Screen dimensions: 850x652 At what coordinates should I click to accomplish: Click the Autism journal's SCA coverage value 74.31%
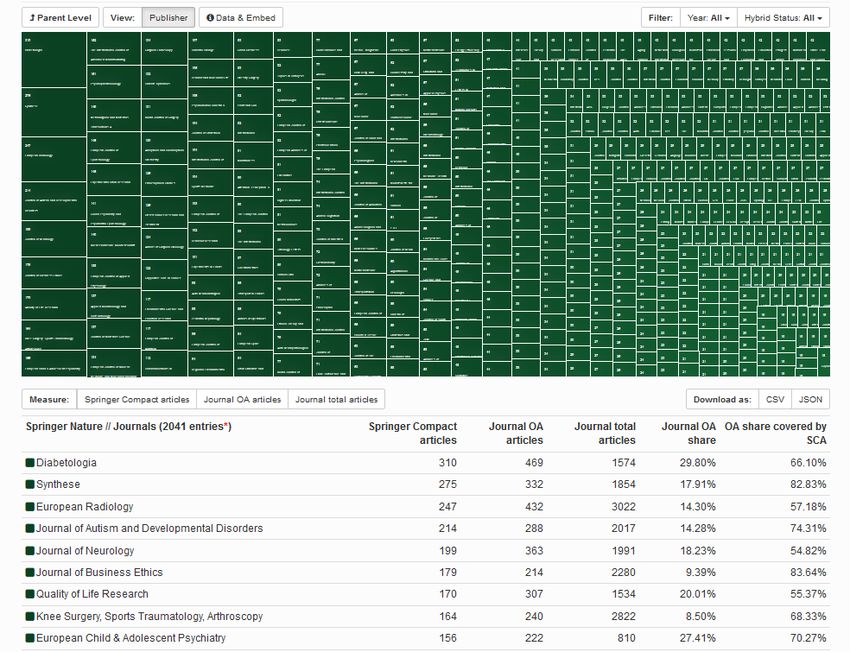808,528
